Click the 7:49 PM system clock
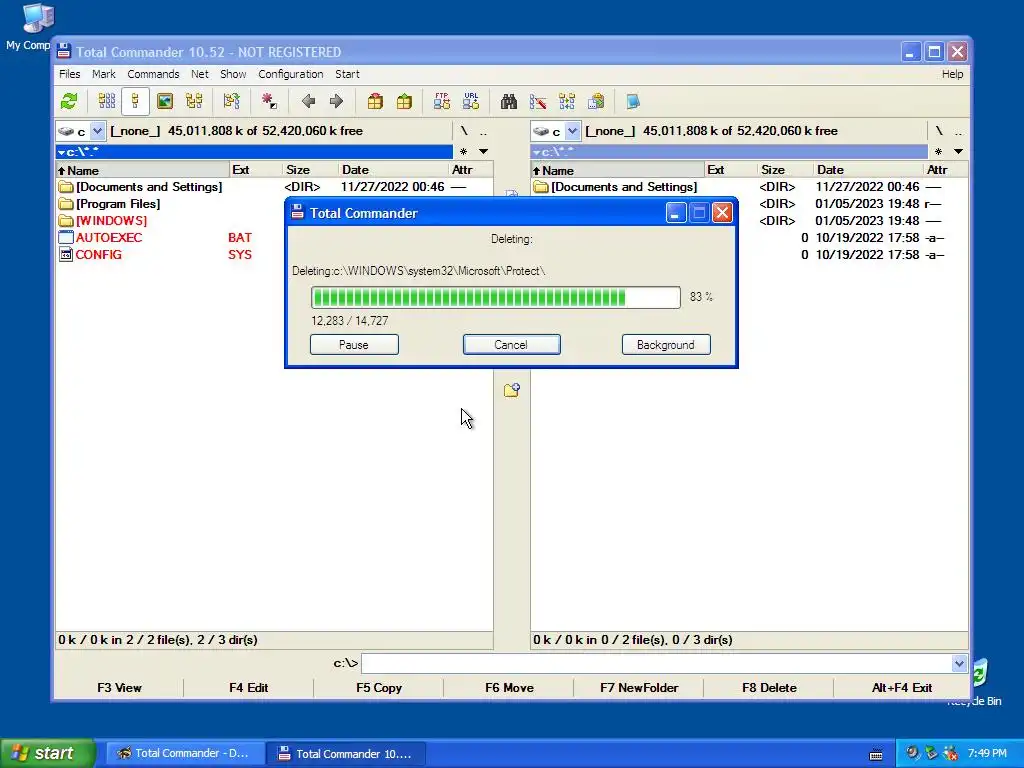This screenshot has width=1024, height=768. tap(987, 753)
